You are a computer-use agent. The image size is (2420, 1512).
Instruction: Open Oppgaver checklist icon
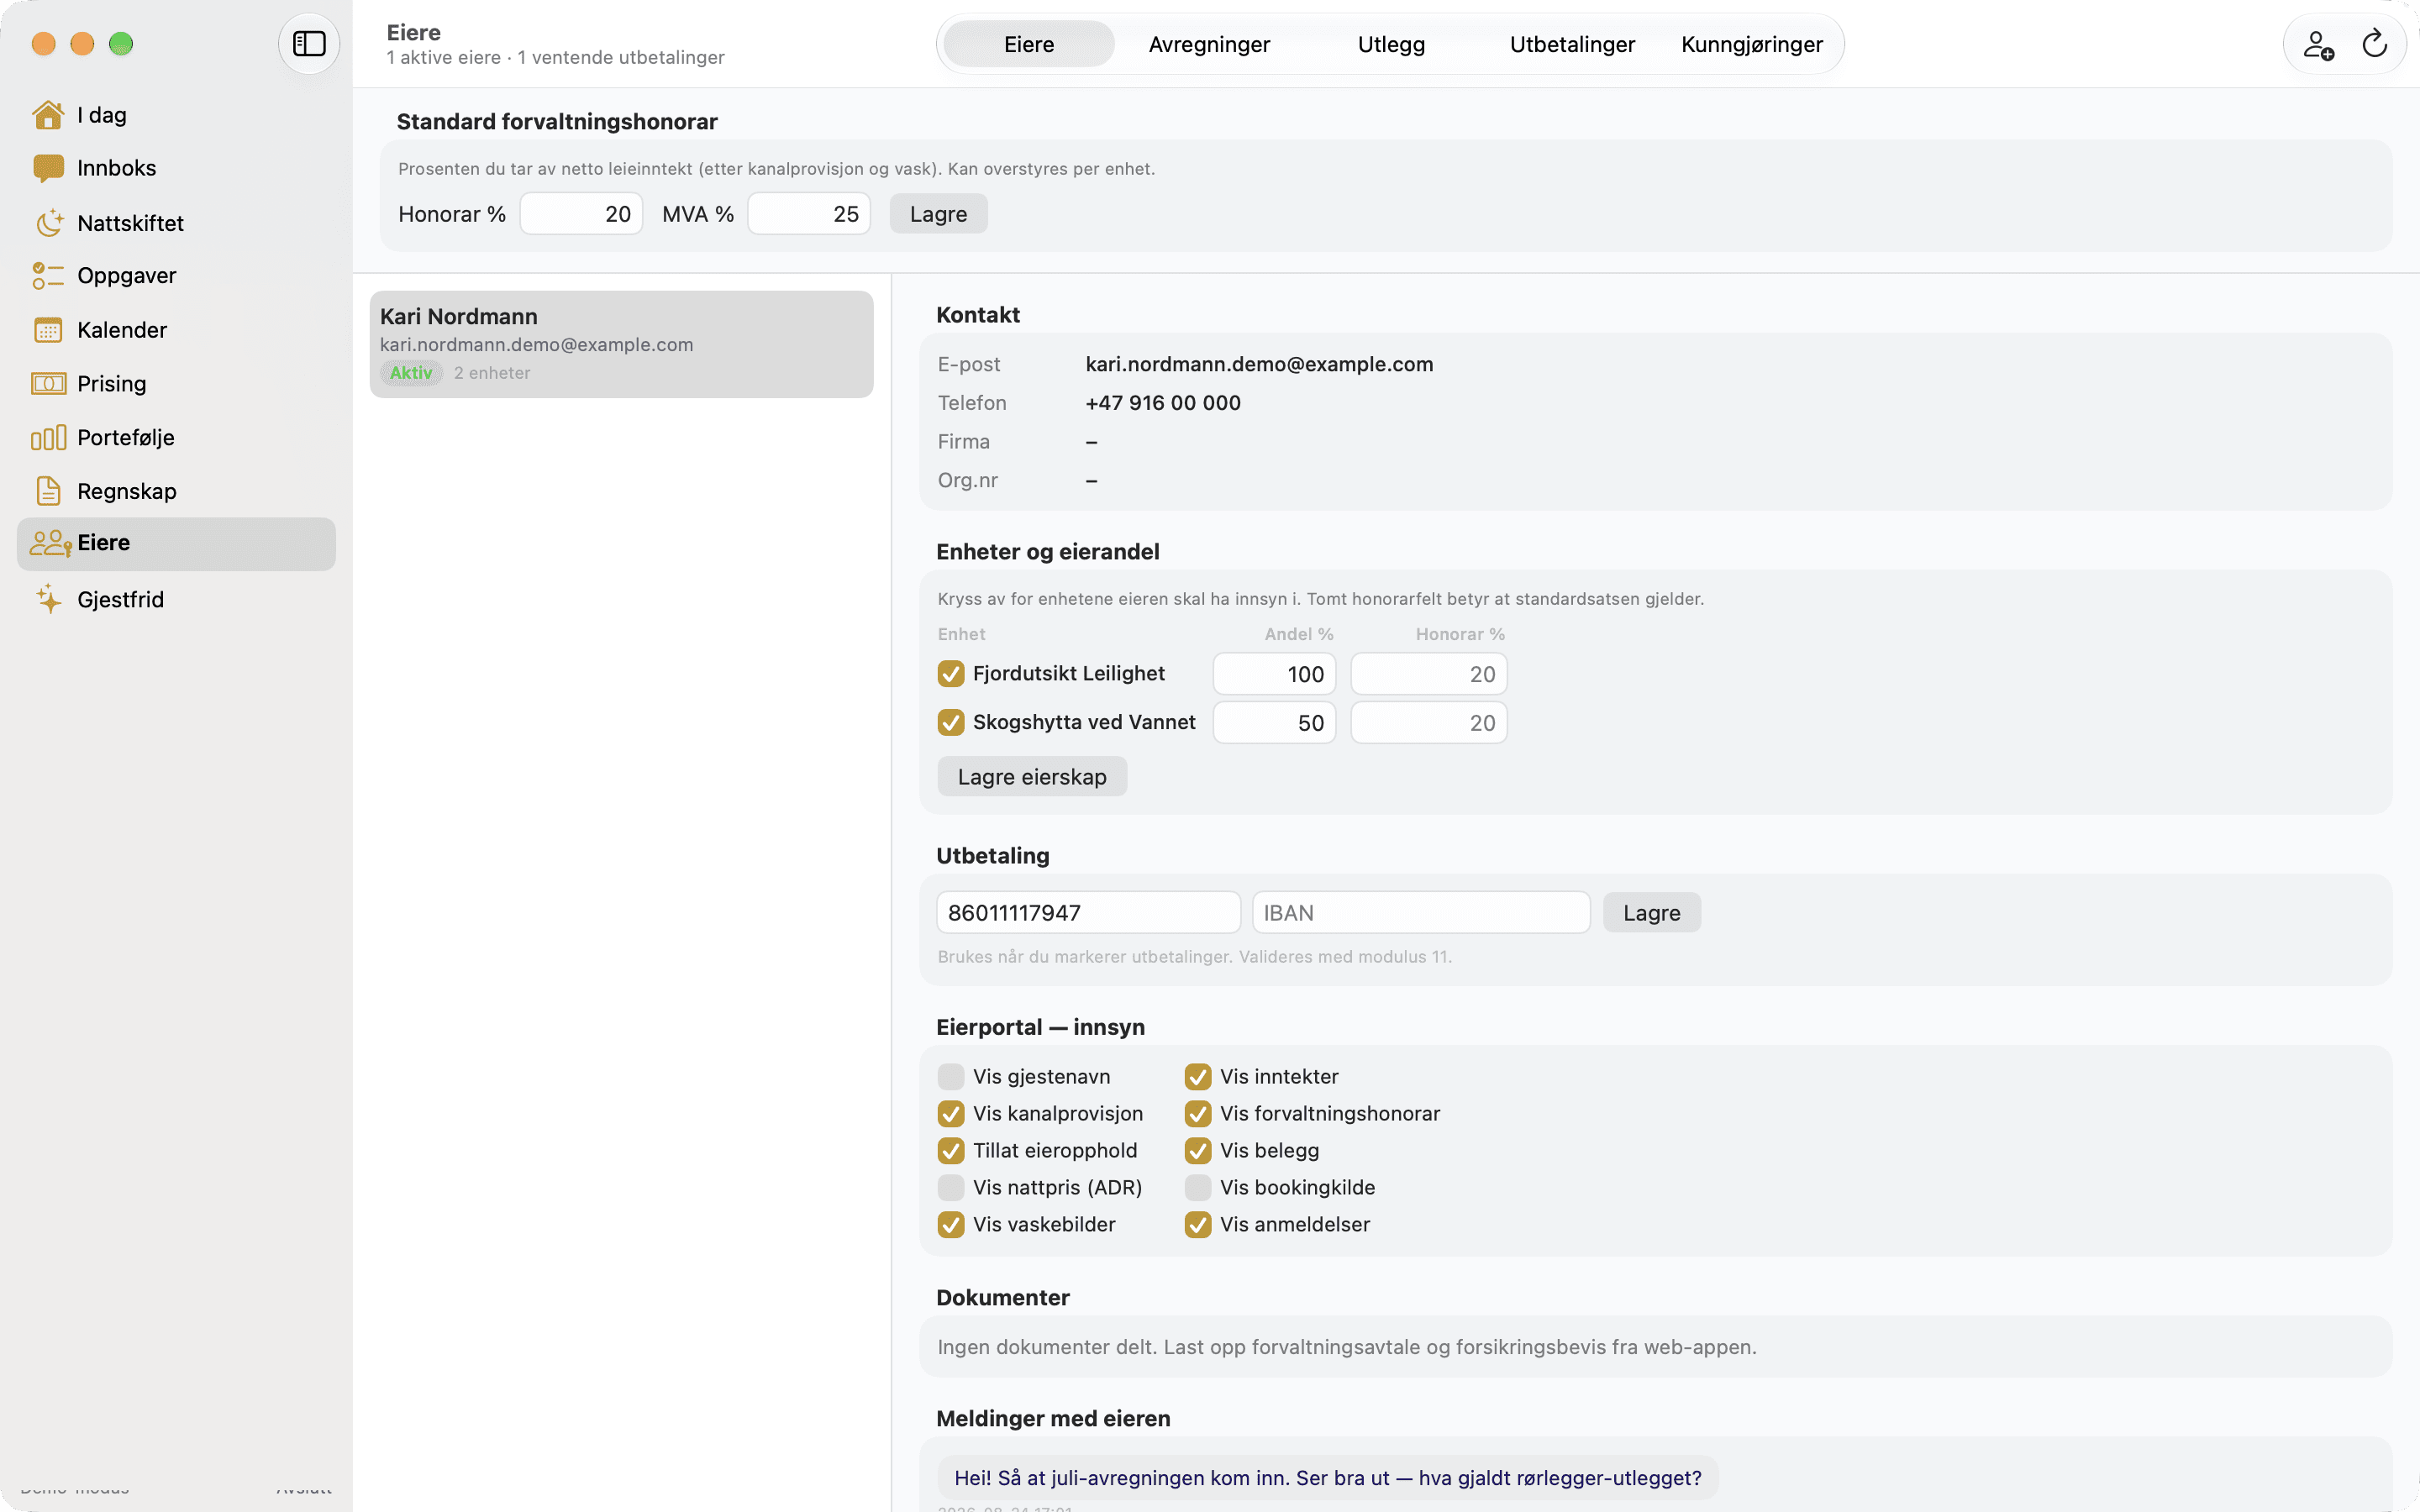[x=48, y=276]
